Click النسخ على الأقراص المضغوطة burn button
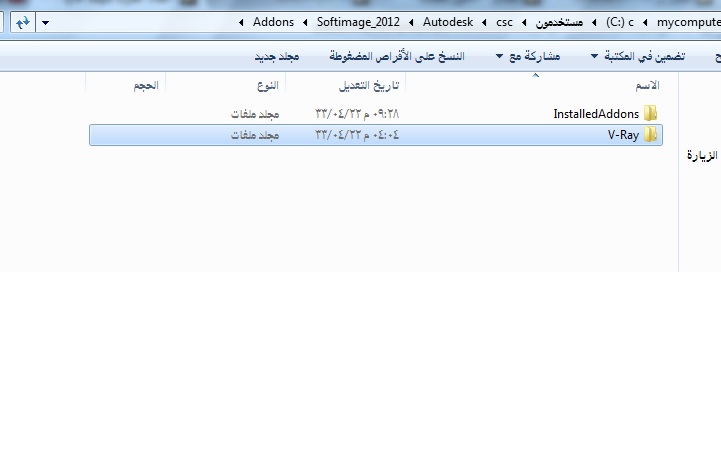The width and height of the screenshot is (721, 460). [x=397, y=56]
